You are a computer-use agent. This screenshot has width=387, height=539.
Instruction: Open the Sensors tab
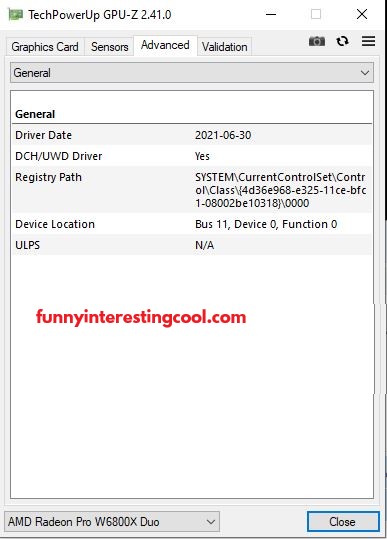click(110, 47)
